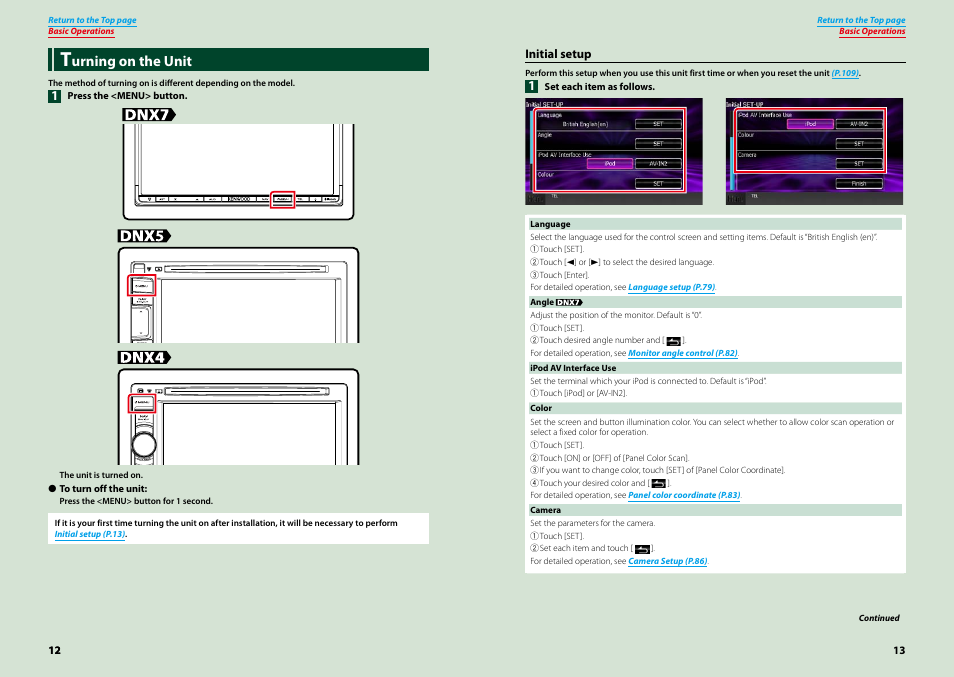Click Language SET button in the setup screenshot
The width and height of the screenshot is (954, 677).
658,124
